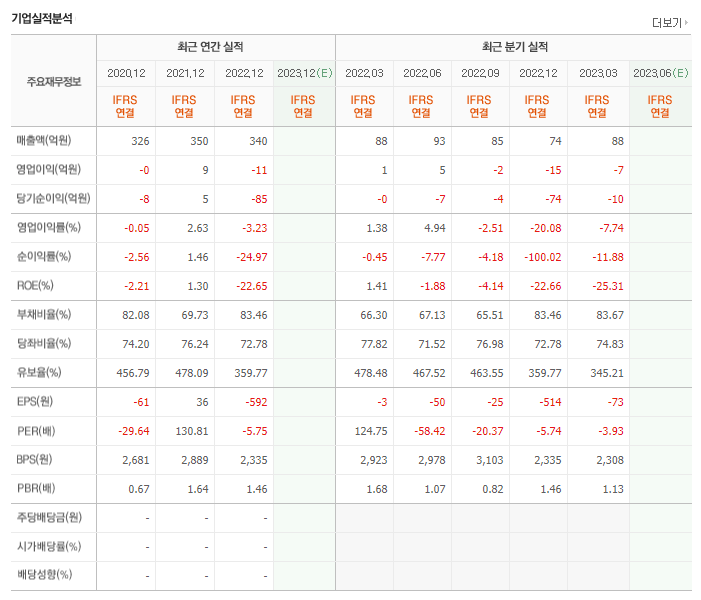701x600 pixels.
Task: Click the 2023.03 column header
Action: pyautogui.click(x=598, y=73)
